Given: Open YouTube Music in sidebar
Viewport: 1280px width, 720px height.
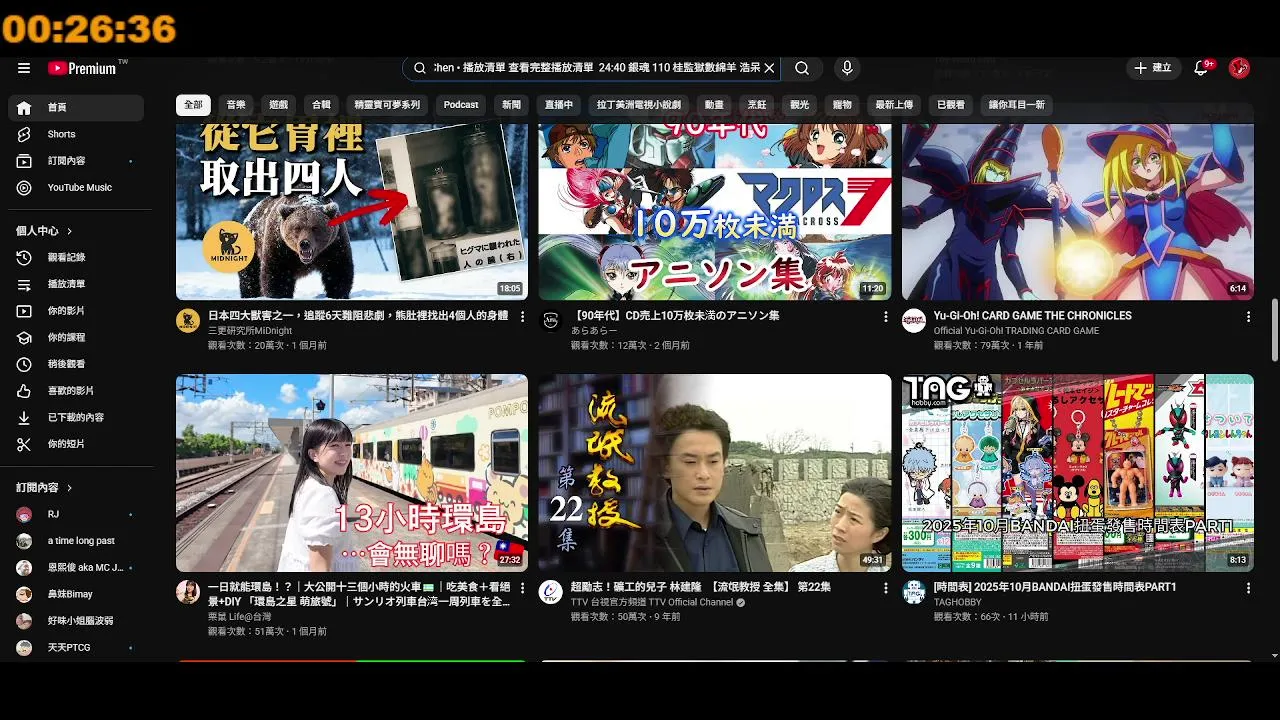Looking at the screenshot, I should (x=76, y=187).
